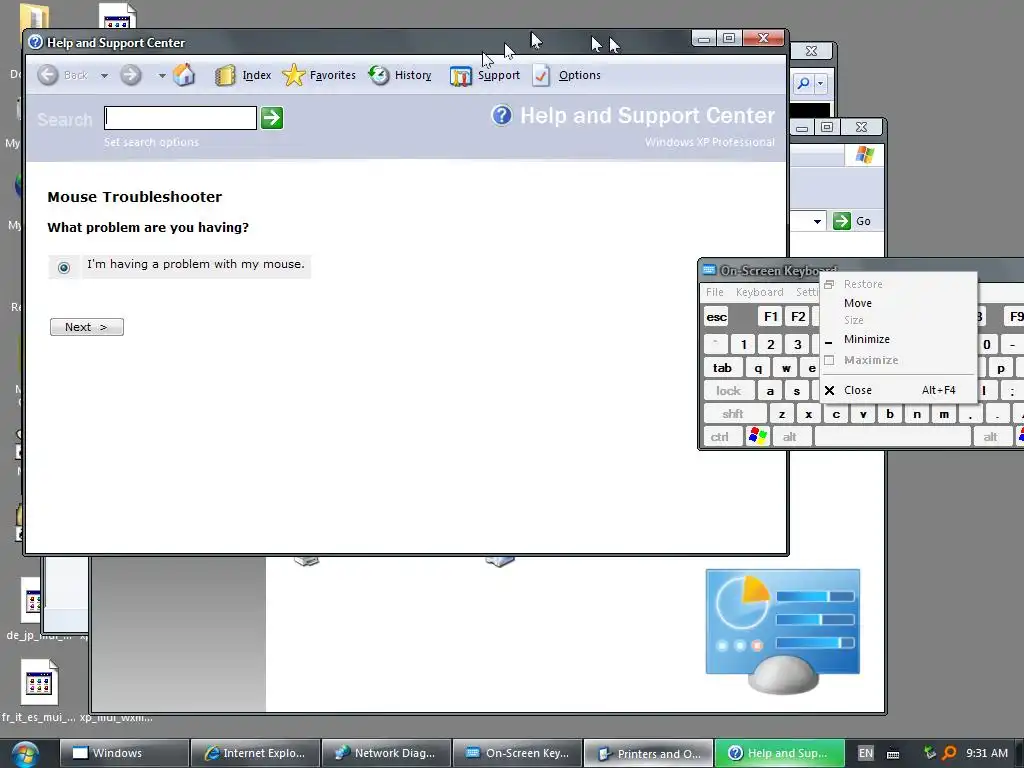Open the Support icon

coord(460,76)
